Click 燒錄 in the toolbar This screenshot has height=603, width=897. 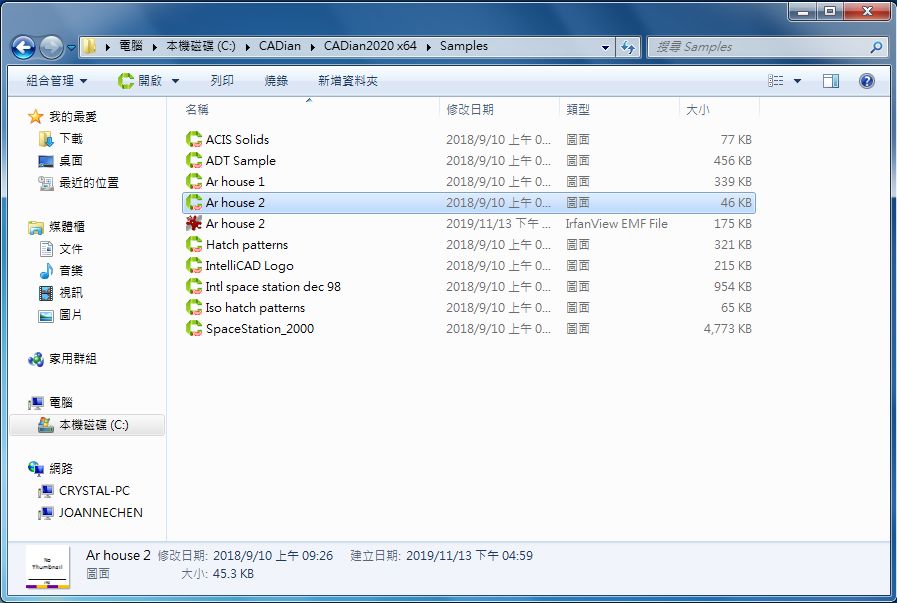[x=276, y=81]
